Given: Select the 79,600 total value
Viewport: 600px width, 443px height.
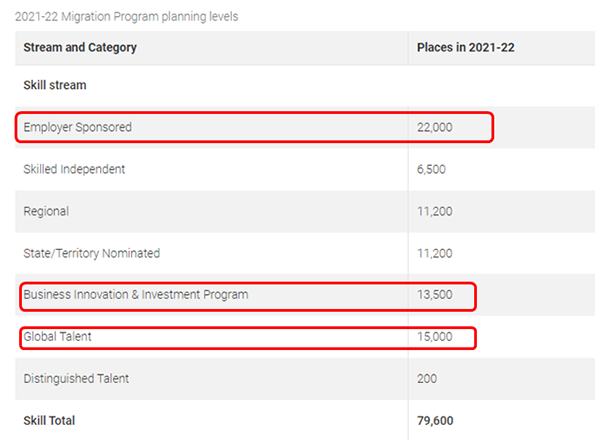Looking at the screenshot, I should pos(435,421).
